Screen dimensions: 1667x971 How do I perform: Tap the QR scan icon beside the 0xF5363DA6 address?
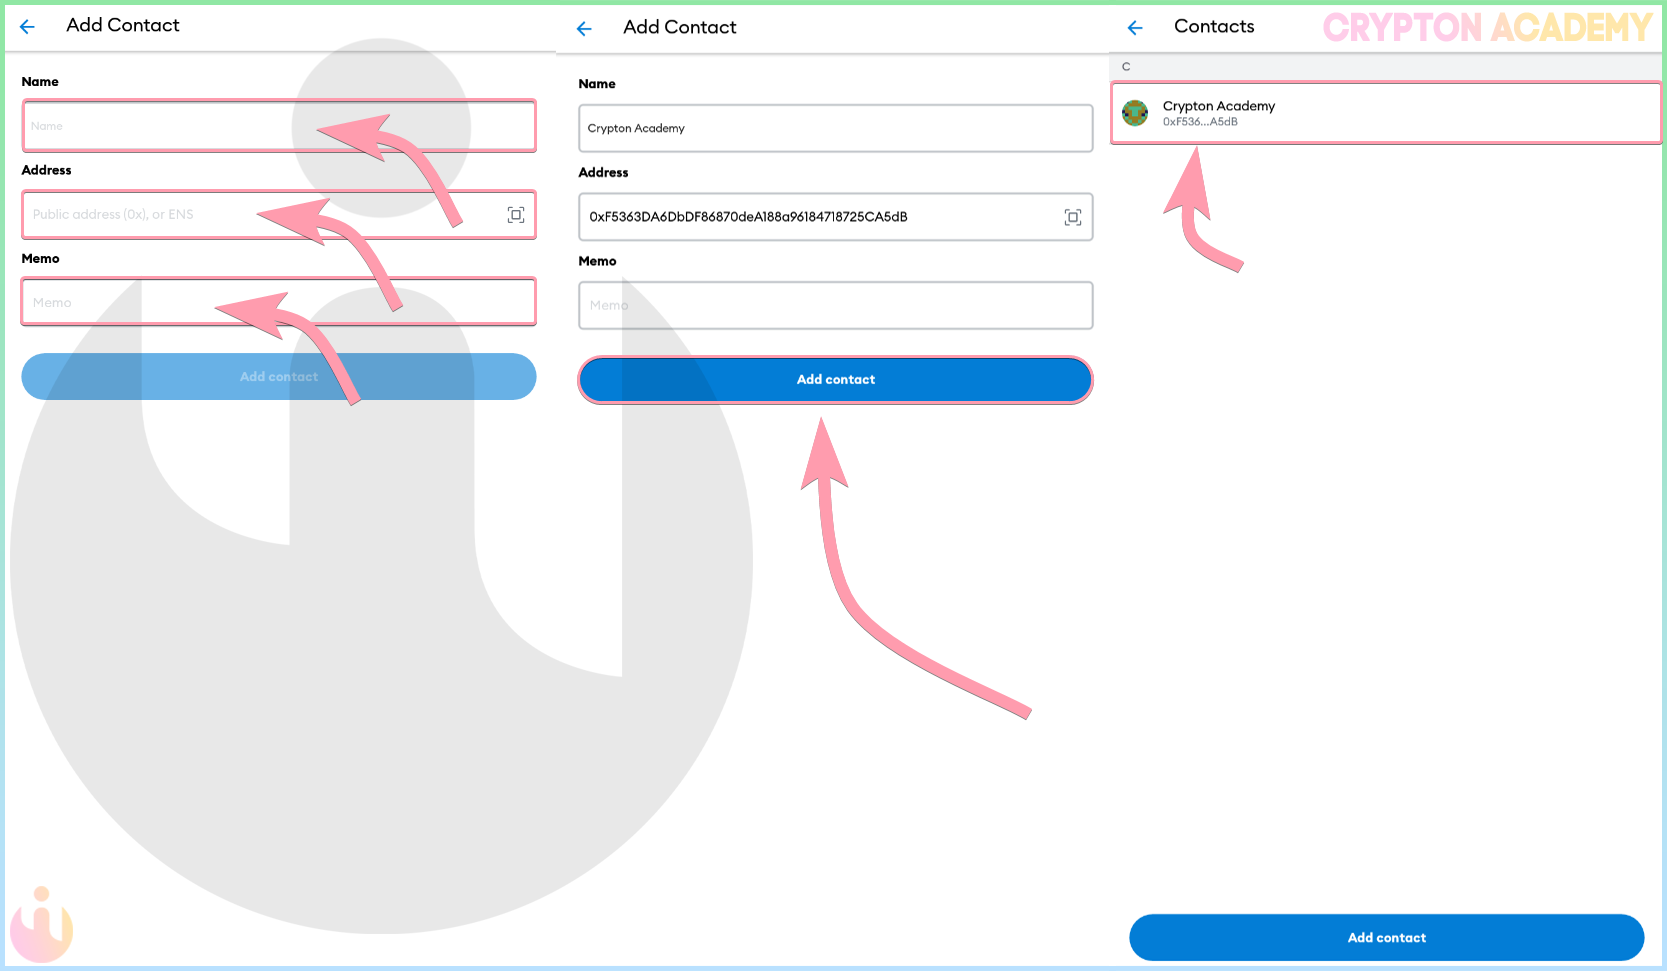coord(1073,217)
